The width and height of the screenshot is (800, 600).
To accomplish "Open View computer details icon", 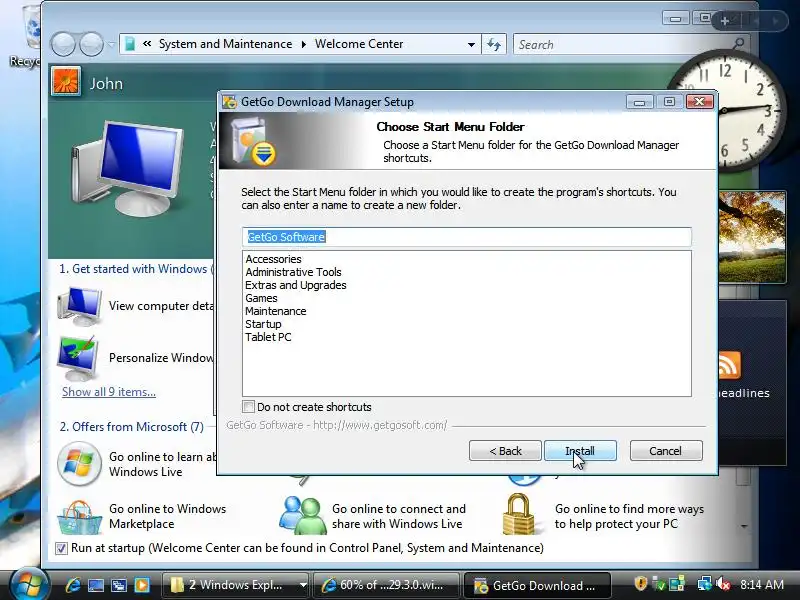I will pyautogui.click(x=80, y=306).
